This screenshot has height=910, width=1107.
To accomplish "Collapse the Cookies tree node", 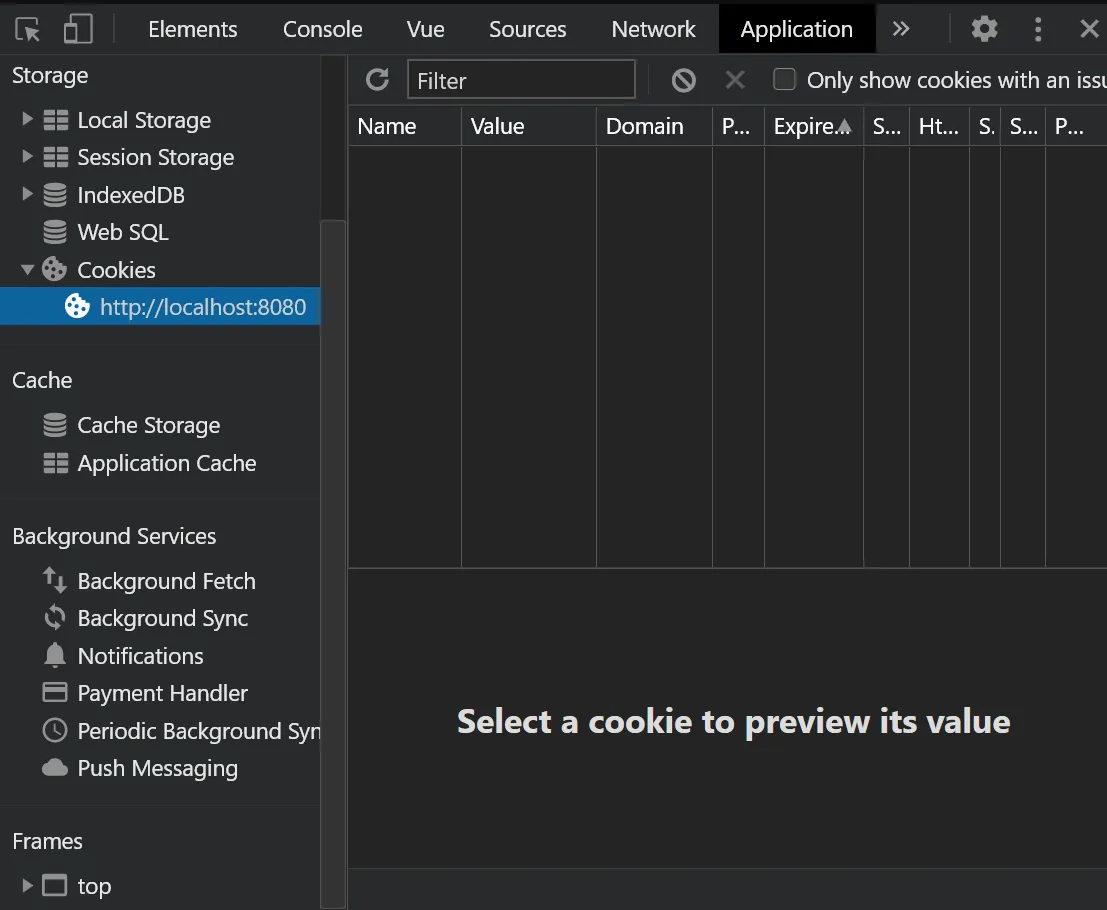I will point(28,270).
